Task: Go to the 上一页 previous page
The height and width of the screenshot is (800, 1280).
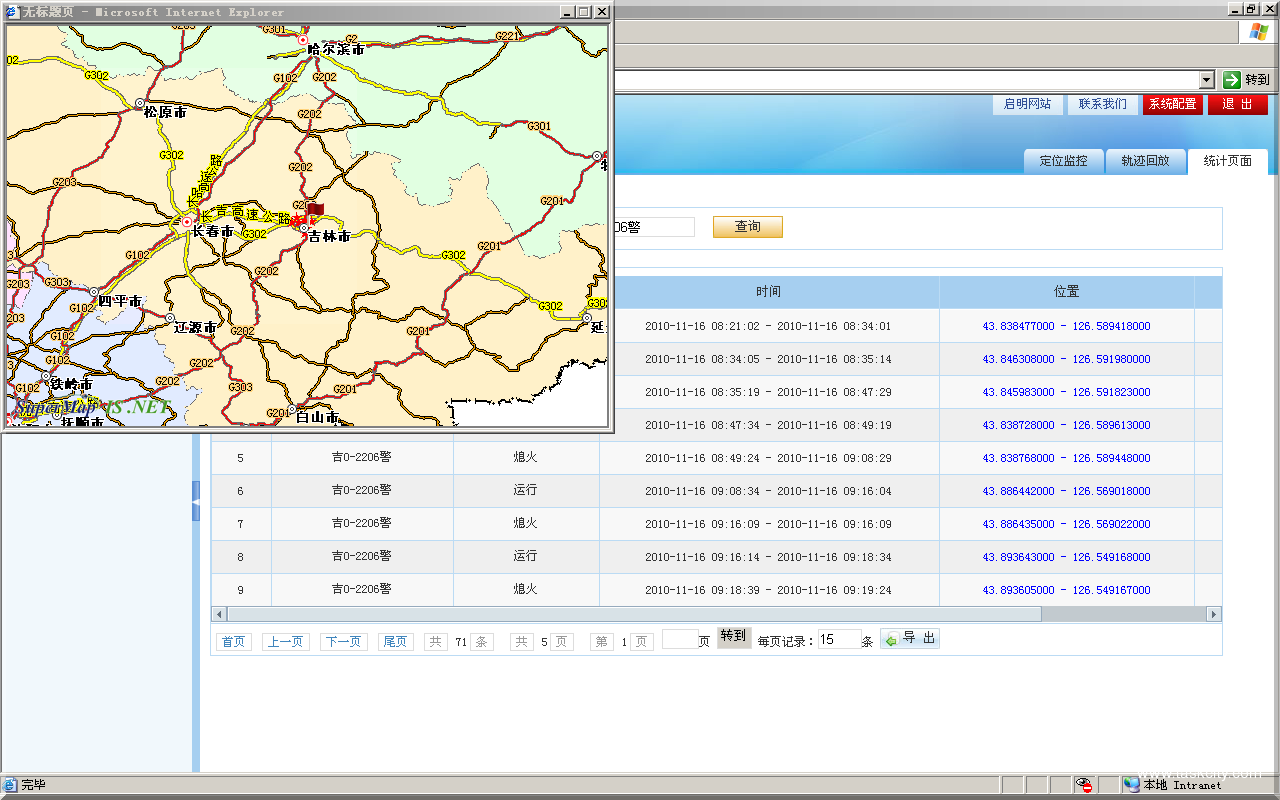Action: coord(285,642)
